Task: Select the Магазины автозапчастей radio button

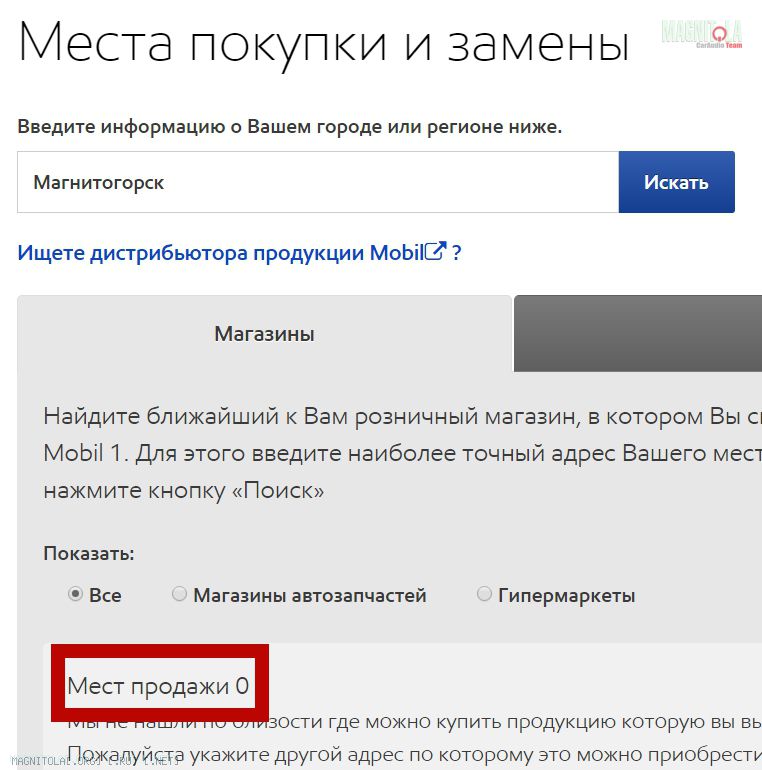Action: click(179, 594)
